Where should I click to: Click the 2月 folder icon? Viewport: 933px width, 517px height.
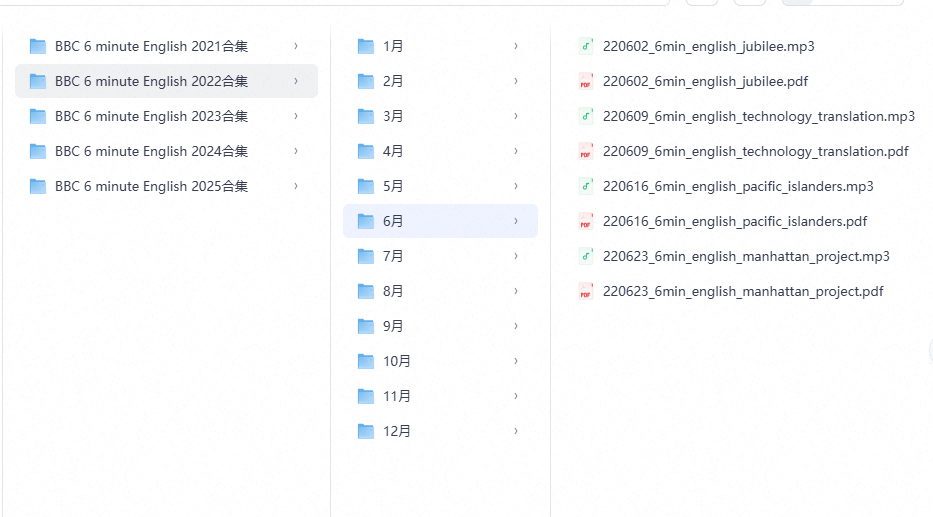click(365, 82)
